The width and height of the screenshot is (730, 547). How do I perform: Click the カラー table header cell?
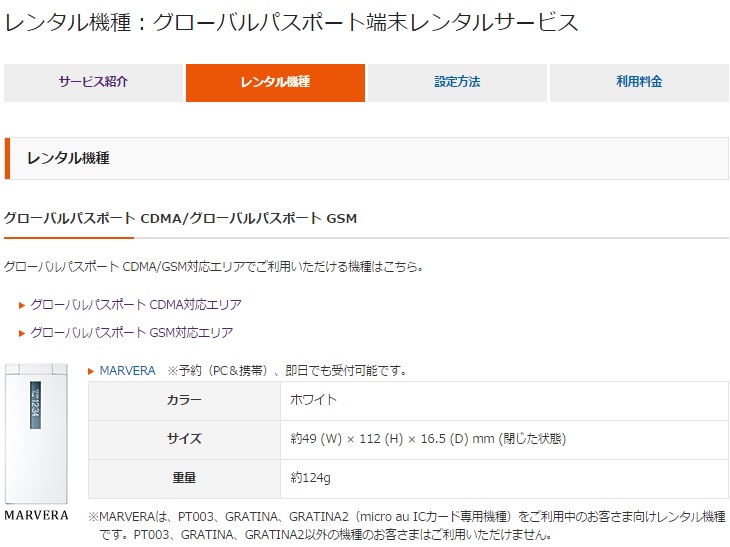[x=184, y=401]
